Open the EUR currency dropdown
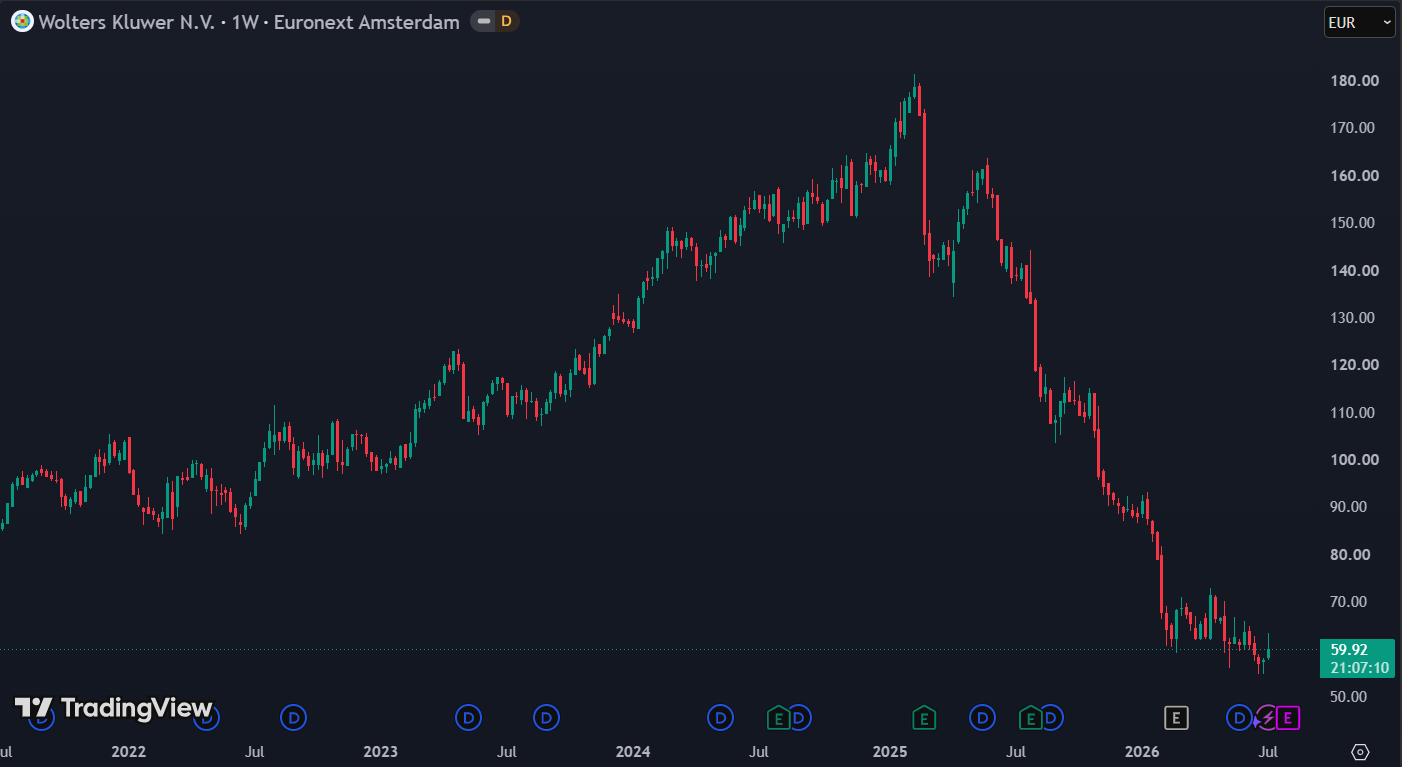The width and height of the screenshot is (1402, 767). (1359, 21)
